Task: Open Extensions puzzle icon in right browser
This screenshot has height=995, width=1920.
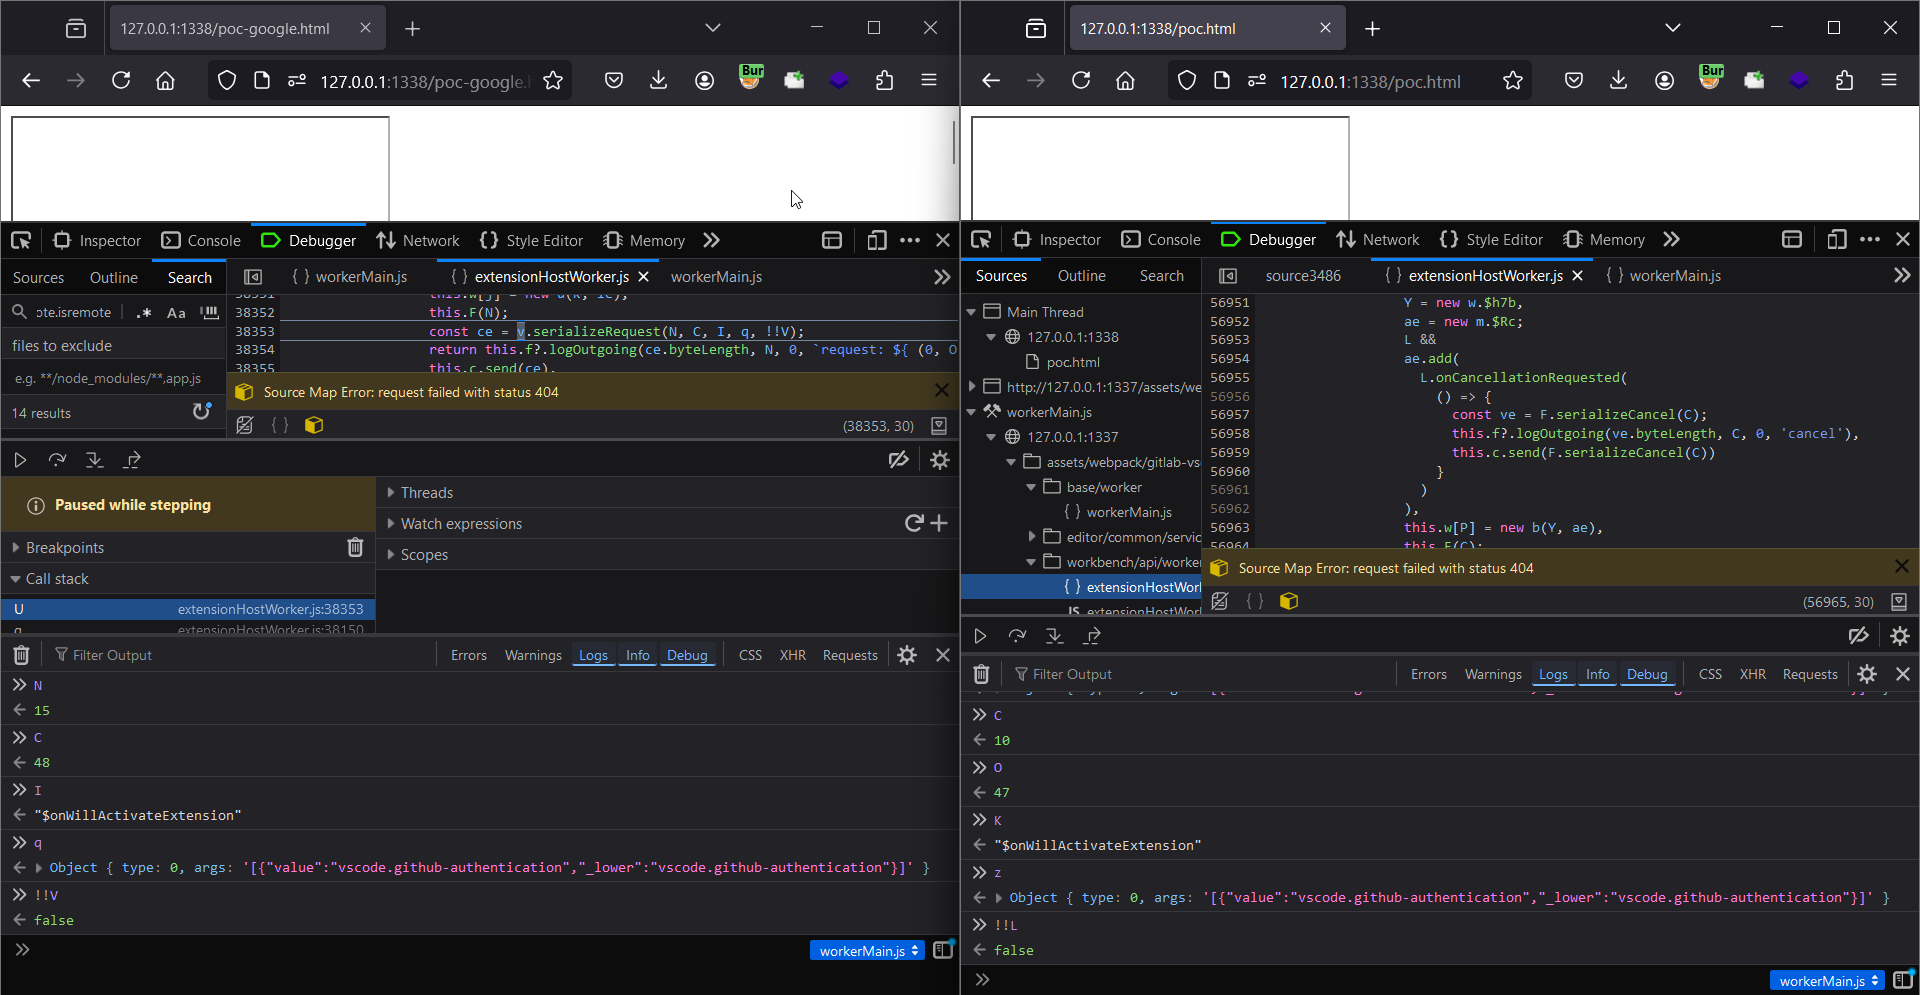Action: tap(1845, 80)
